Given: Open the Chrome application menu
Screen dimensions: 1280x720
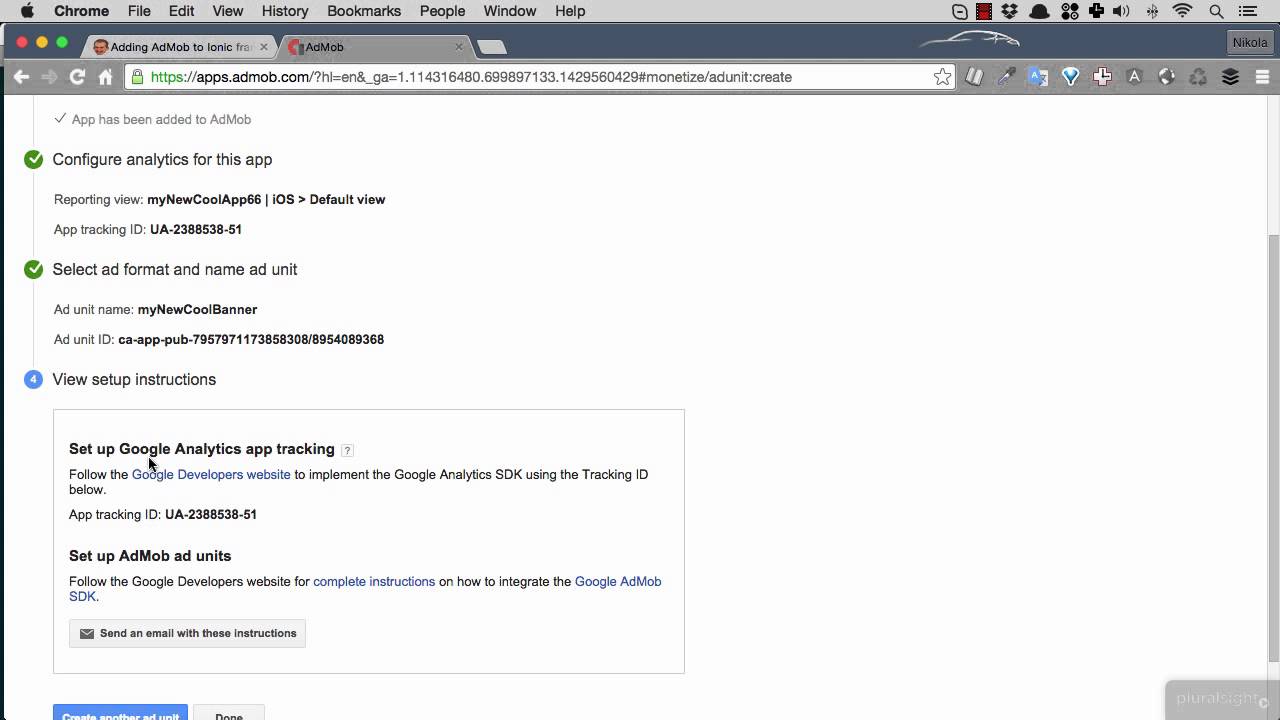Looking at the screenshot, I should click(81, 11).
